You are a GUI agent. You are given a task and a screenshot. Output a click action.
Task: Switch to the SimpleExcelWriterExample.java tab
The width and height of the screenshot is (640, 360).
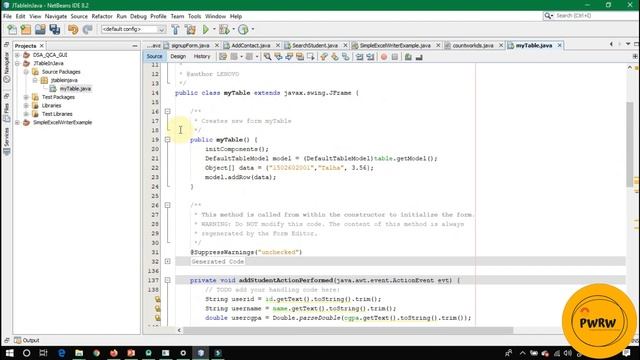(x=395, y=45)
